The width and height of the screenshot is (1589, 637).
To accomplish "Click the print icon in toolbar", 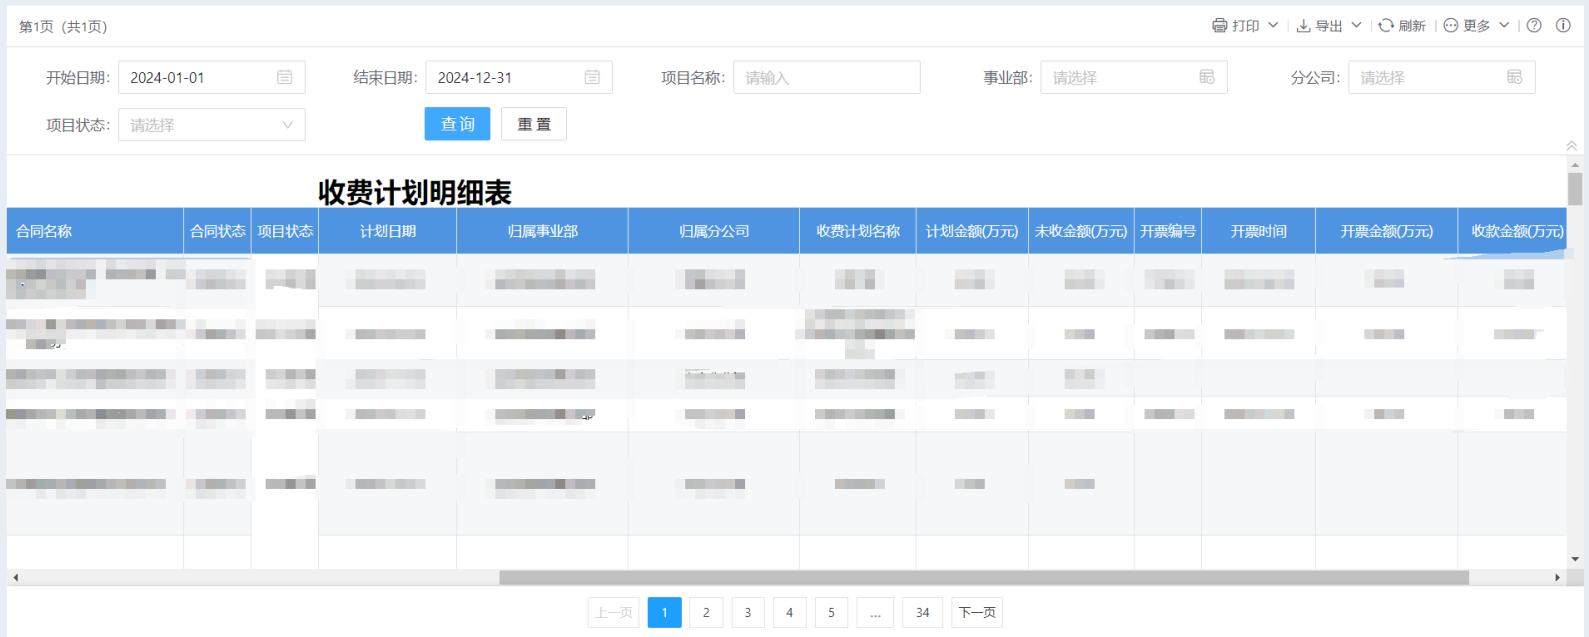I will click(1219, 26).
